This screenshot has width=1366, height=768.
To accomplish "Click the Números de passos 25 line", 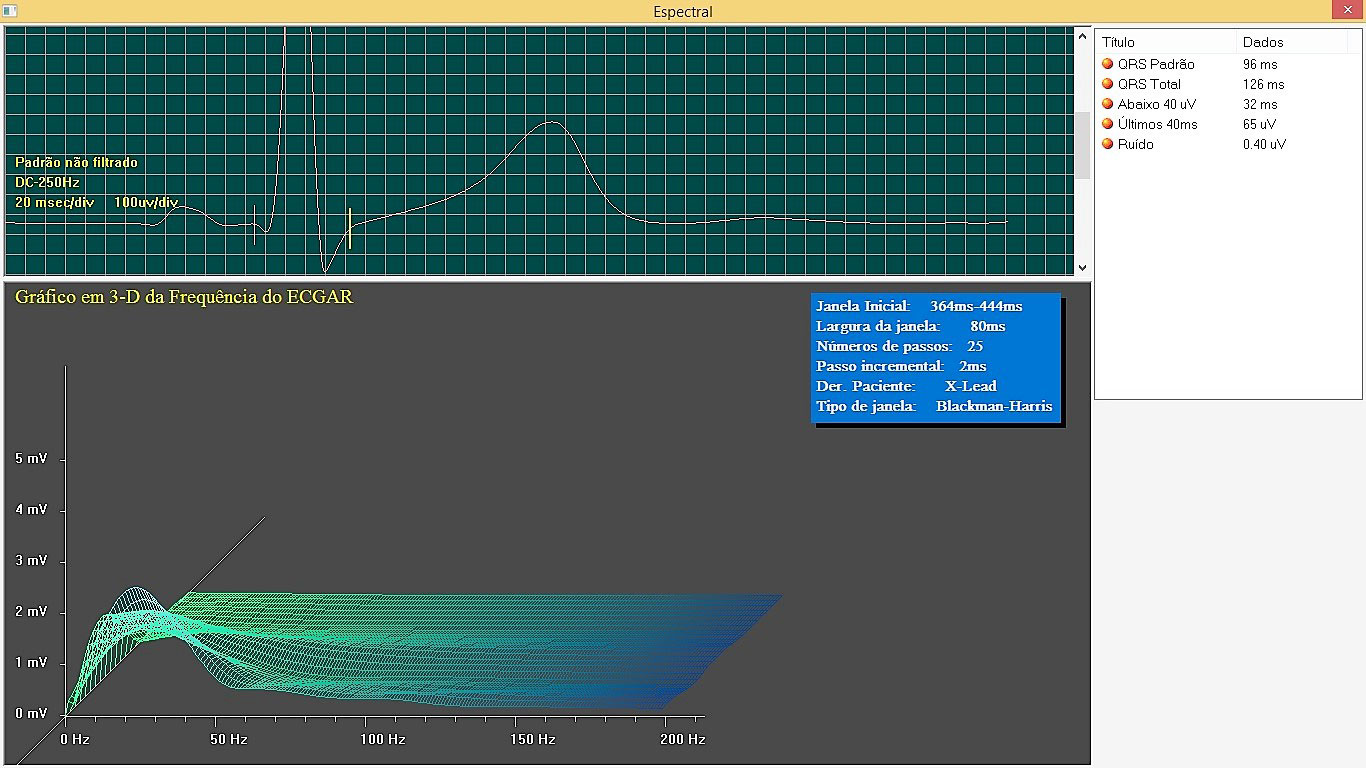I will click(900, 346).
